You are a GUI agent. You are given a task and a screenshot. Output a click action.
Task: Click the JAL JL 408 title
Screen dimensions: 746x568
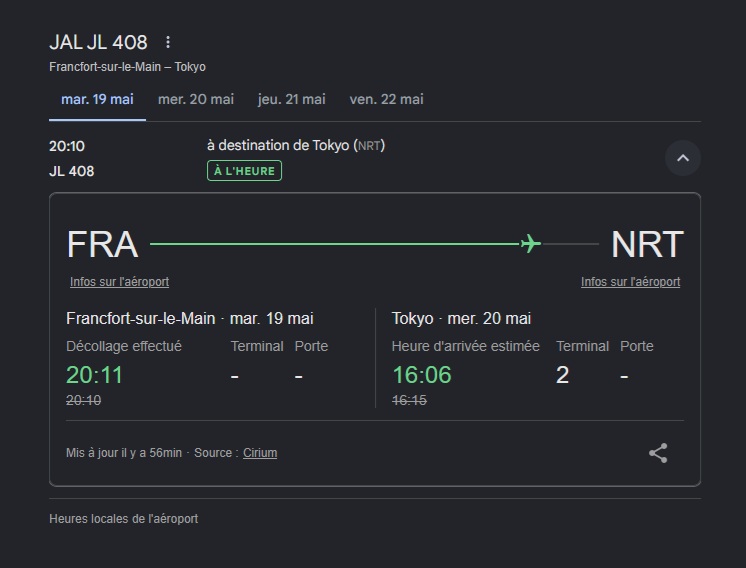click(98, 42)
